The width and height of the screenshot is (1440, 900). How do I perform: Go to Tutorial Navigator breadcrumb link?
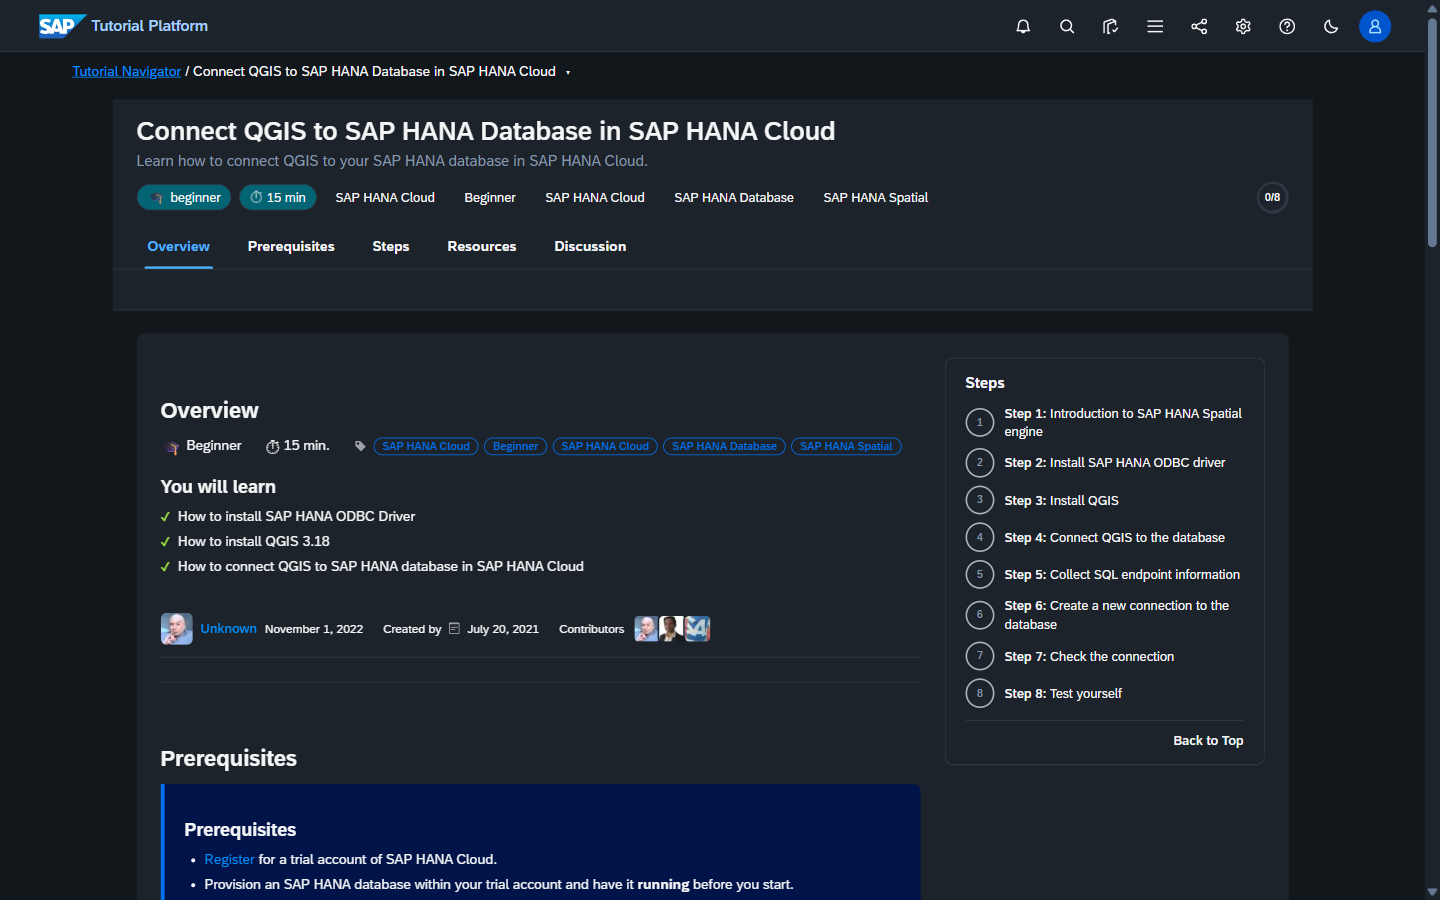click(x=126, y=71)
